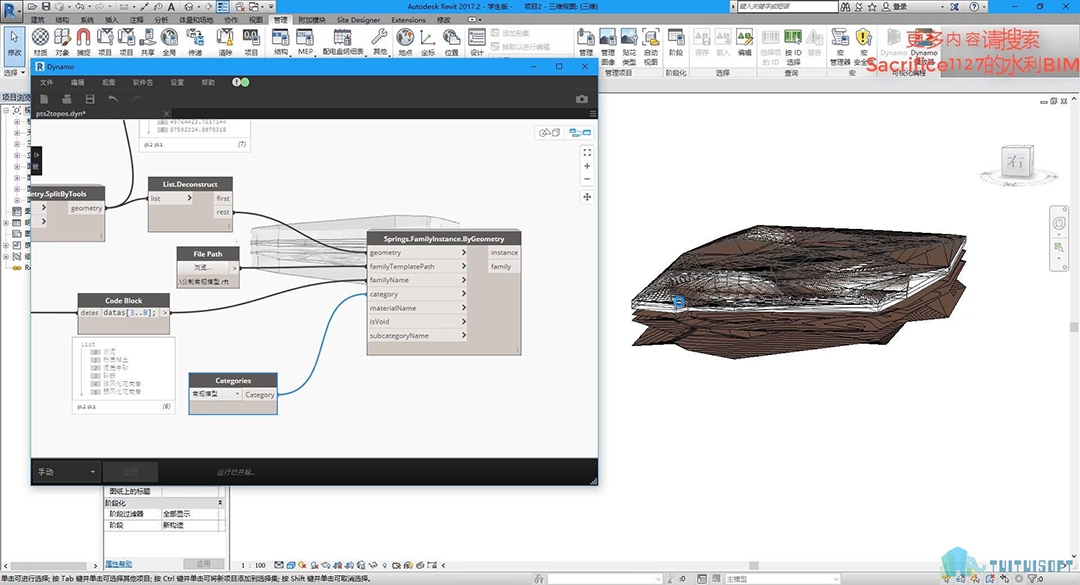This screenshot has height=585, width=1080.
Task: Click the Select by ID (按ID选择) icon
Action: click(793, 40)
